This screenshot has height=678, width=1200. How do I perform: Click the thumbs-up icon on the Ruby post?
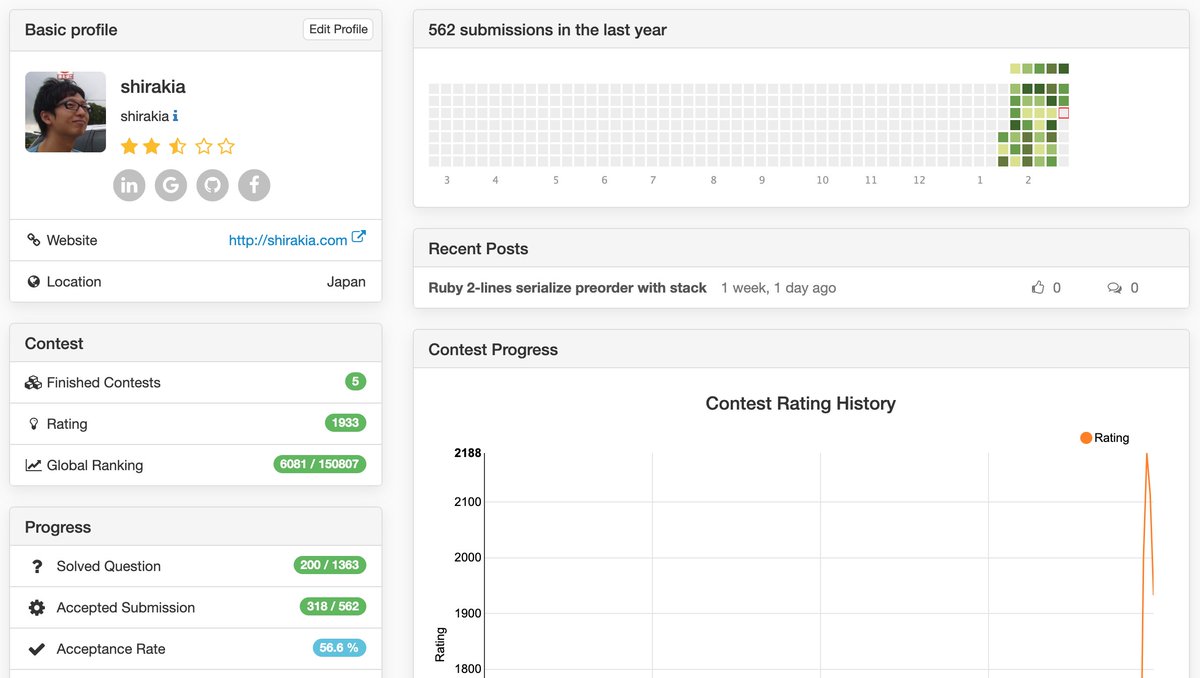coord(1038,288)
